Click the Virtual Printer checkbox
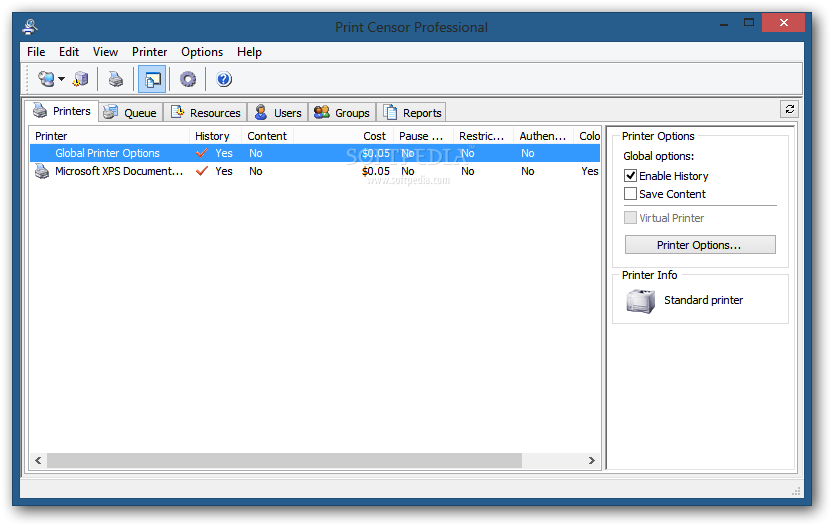Screen dimensions: 832x526 pos(630,218)
